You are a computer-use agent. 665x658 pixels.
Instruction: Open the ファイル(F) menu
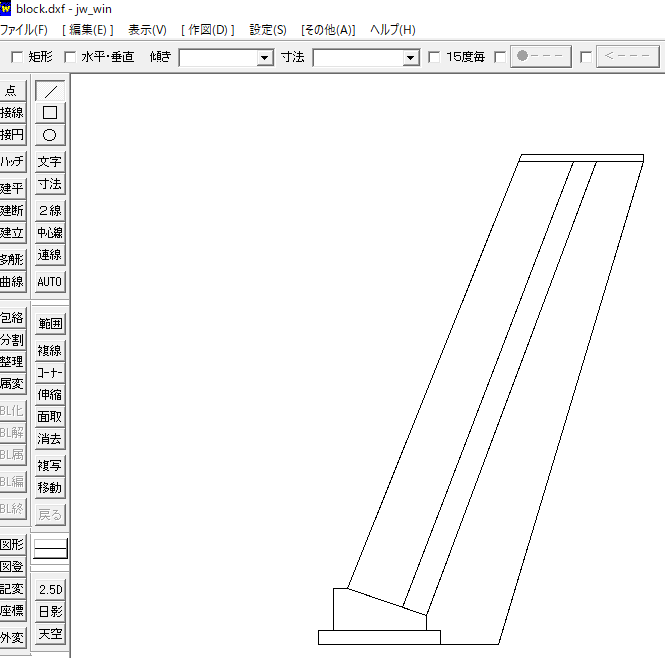24,30
